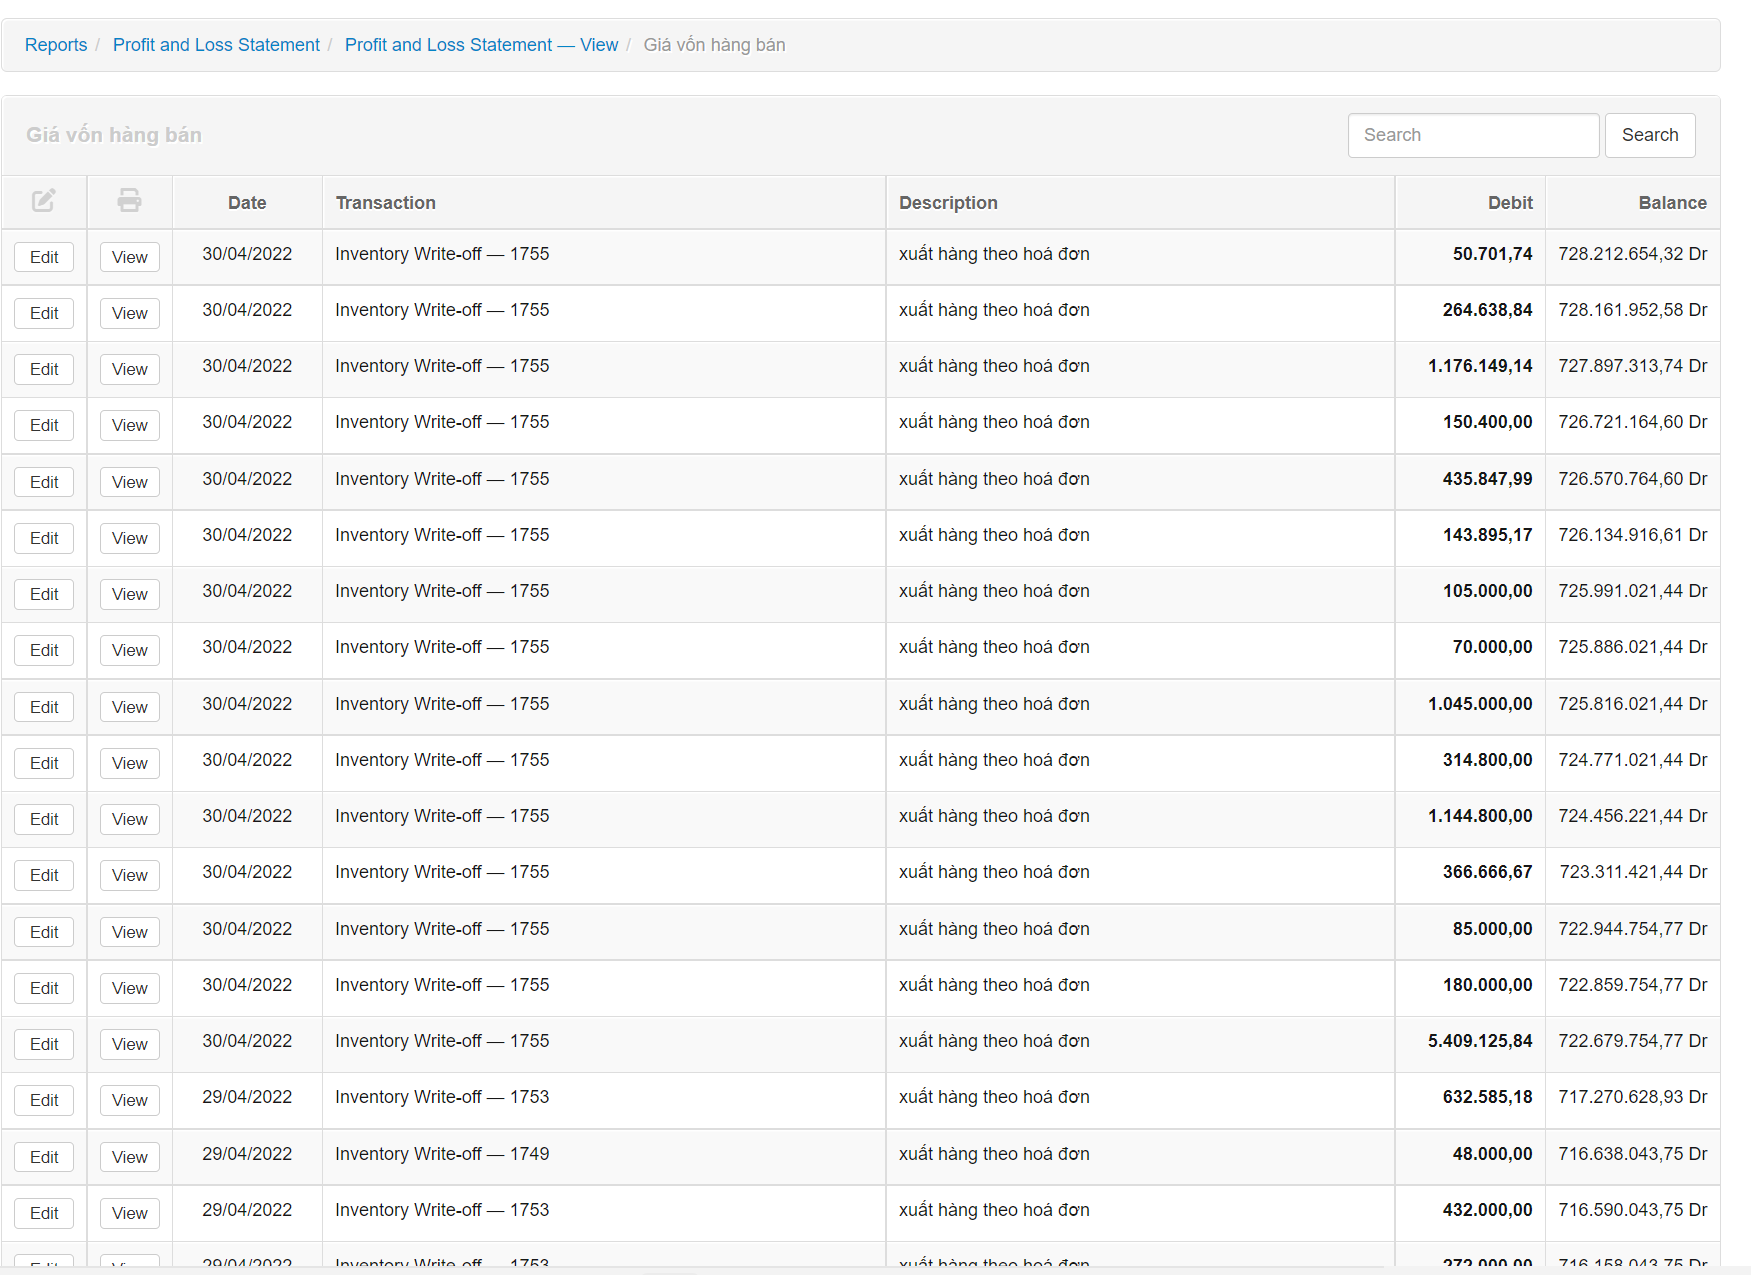
Task: Click Giá vốn hàng bán breadcrumb text
Action: coord(714,45)
